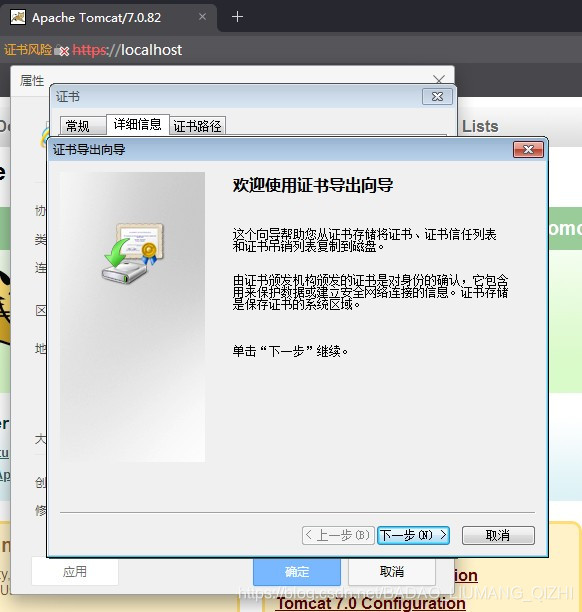Viewport: 582px width, 612px height.
Task: Cancel the certificate export wizard (取消)
Action: 498,535
